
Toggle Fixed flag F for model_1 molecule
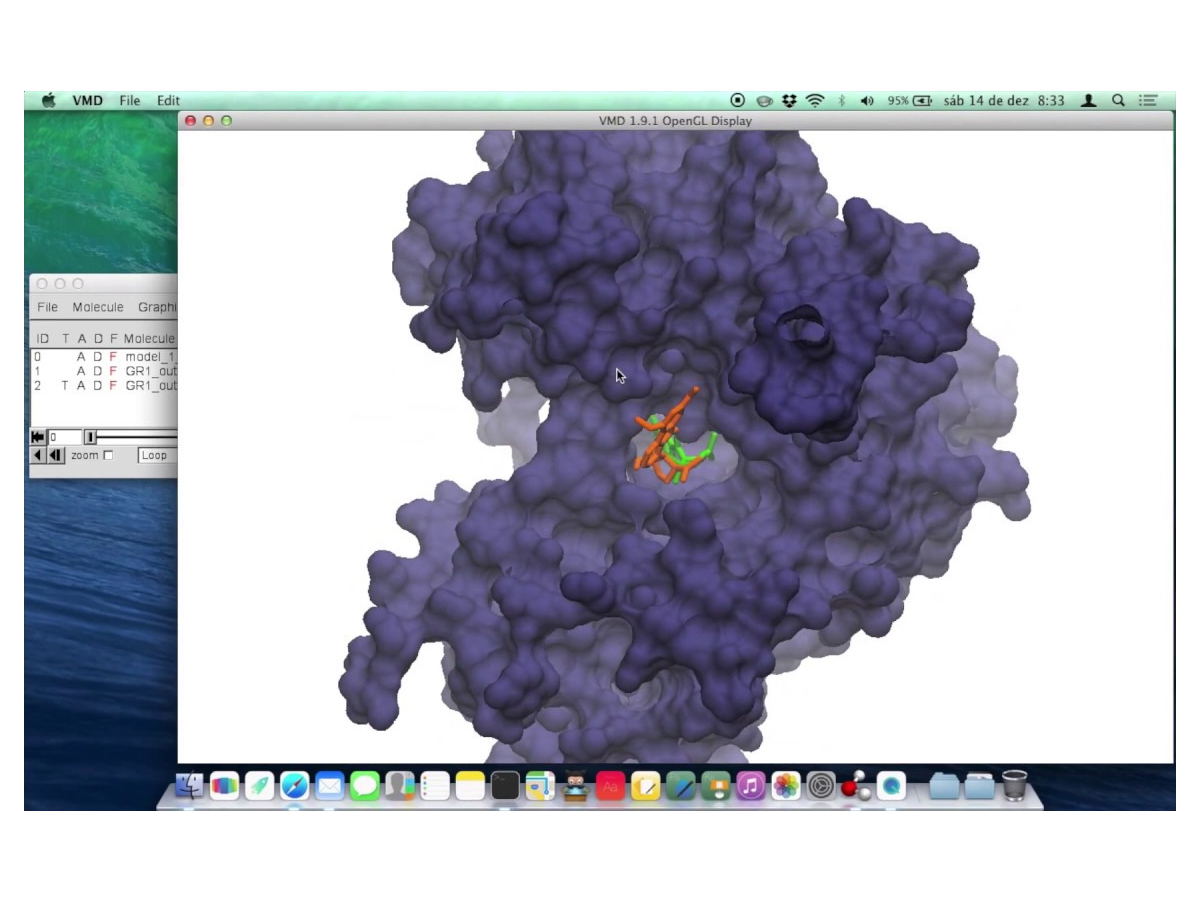[x=113, y=357]
